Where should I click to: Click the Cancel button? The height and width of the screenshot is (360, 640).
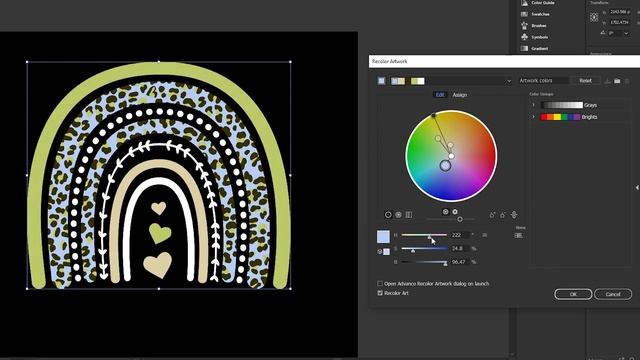(613, 294)
